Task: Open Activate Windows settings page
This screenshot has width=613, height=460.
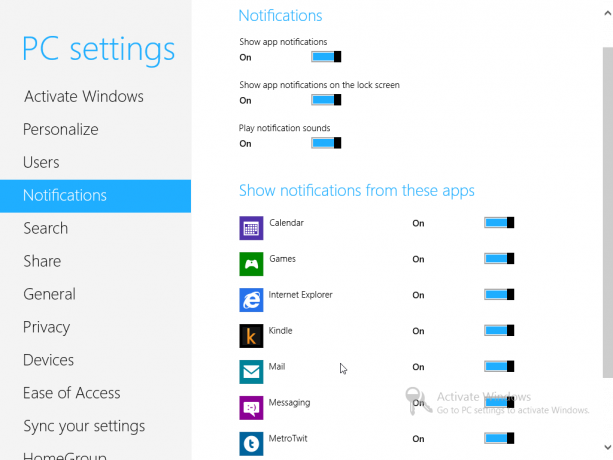Action: click(84, 97)
